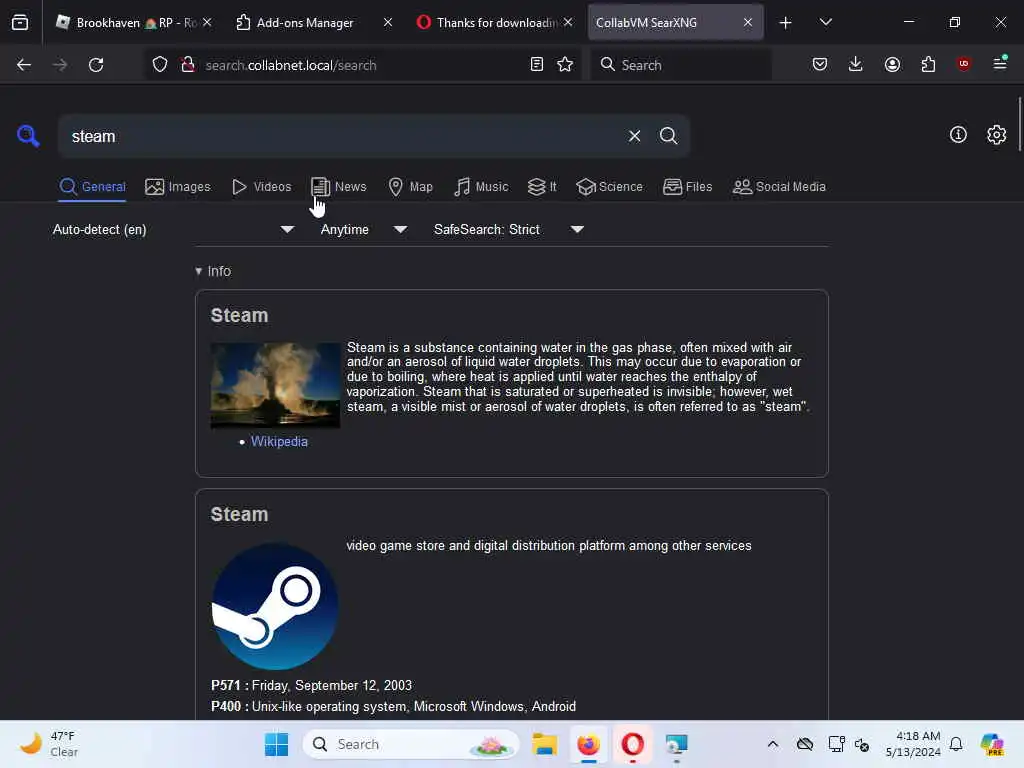The image size is (1024, 768).
Task: Open uBlock Origin extension icon
Action: pyautogui.click(x=963, y=64)
